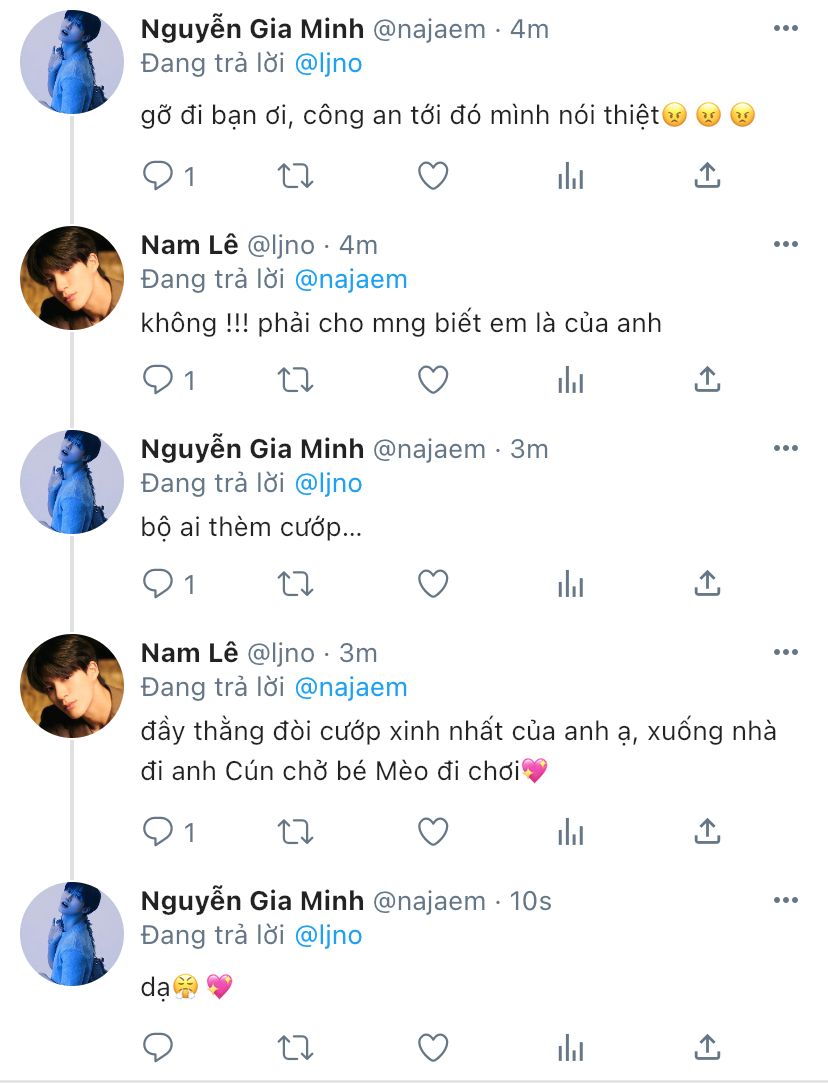Image resolution: width=828 pixels, height=1083 pixels.
Task: Reply to the "gỡ đi bạn ơi" tweet
Action: [x=159, y=176]
